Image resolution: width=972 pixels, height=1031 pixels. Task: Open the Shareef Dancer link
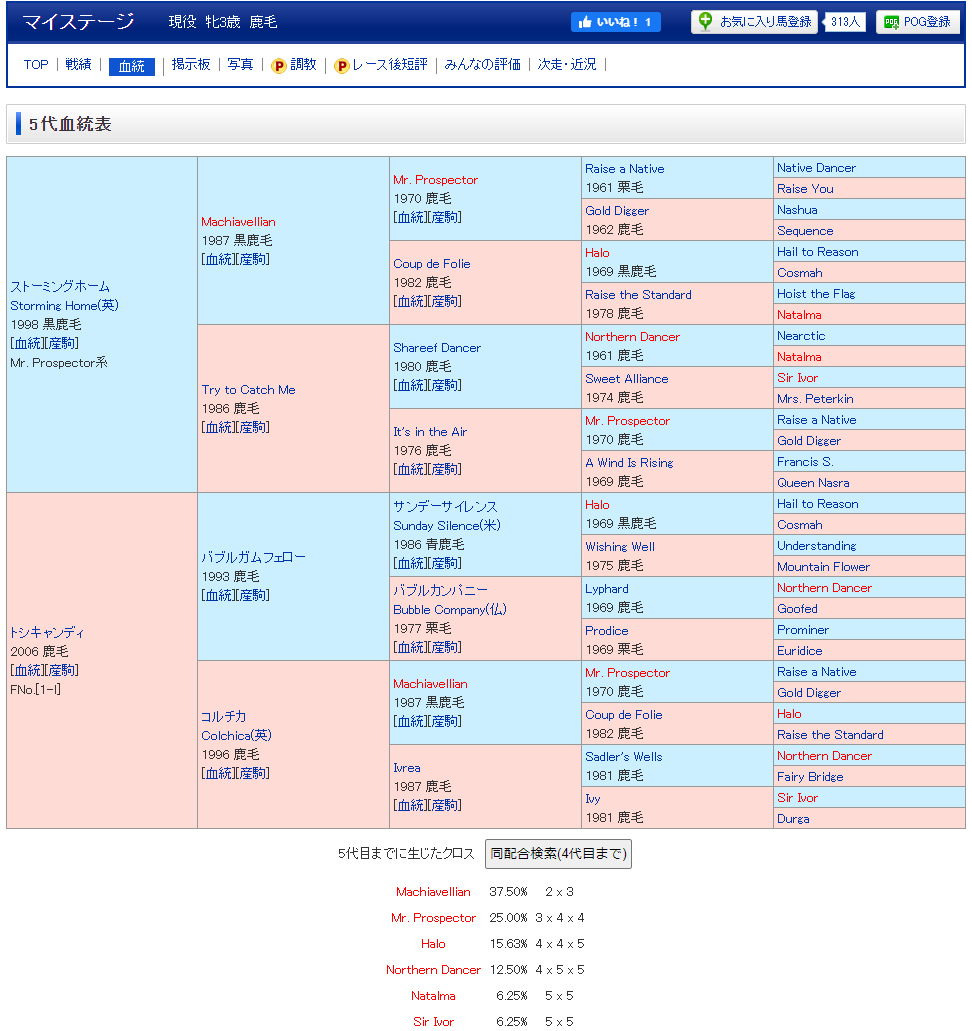click(x=437, y=348)
